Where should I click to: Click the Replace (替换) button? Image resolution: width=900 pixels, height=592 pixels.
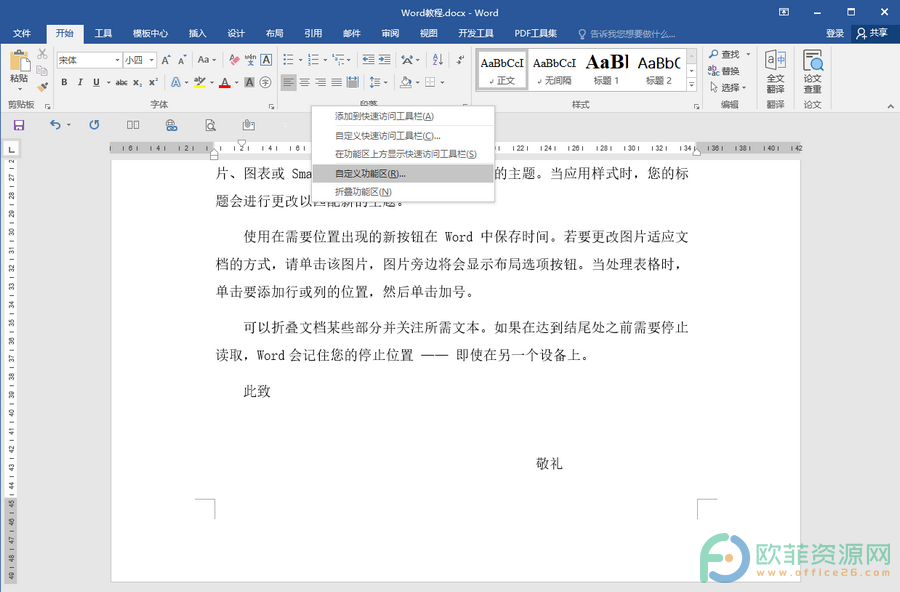pos(724,71)
